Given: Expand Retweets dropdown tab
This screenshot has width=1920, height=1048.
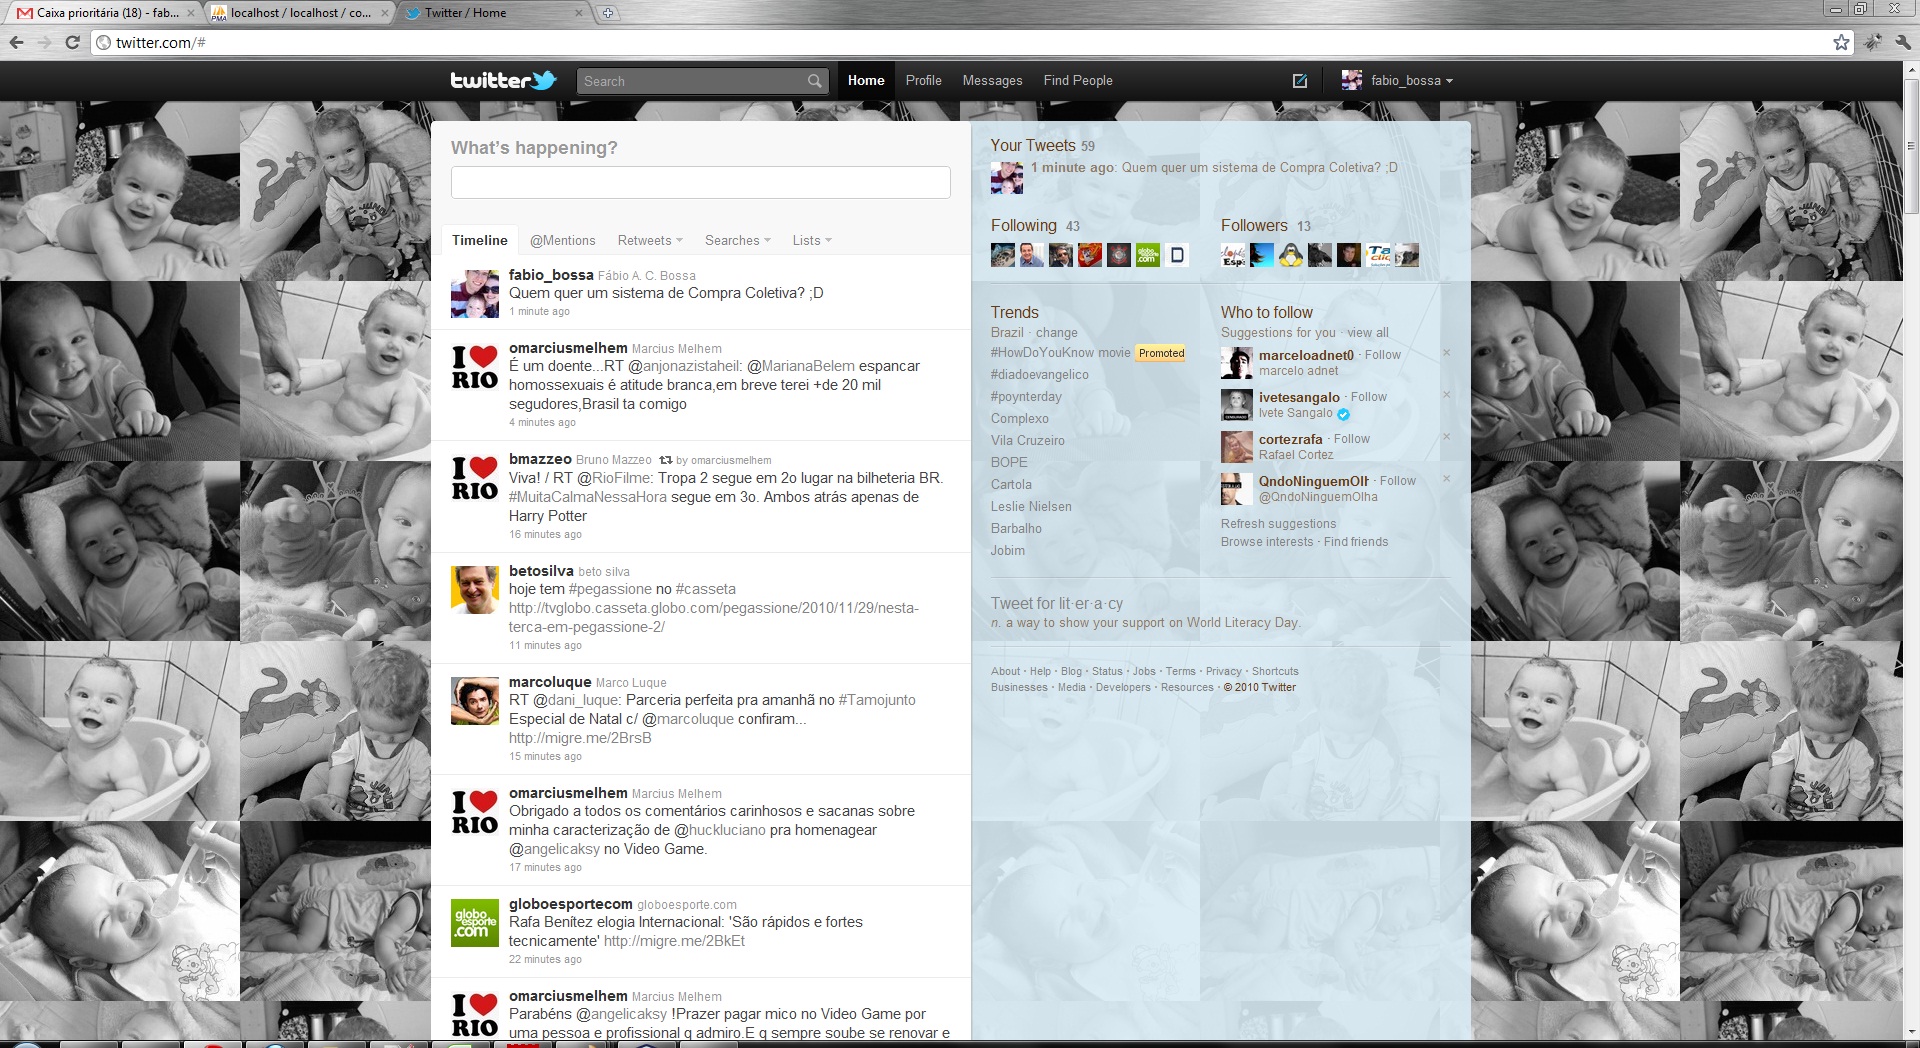Looking at the screenshot, I should [x=650, y=241].
